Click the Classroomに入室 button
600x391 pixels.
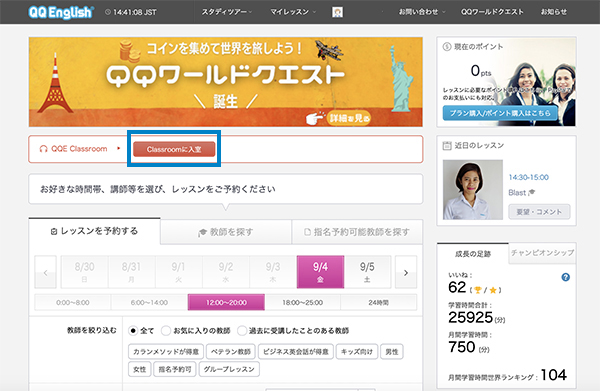pyautogui.click(x=174, y=149)
